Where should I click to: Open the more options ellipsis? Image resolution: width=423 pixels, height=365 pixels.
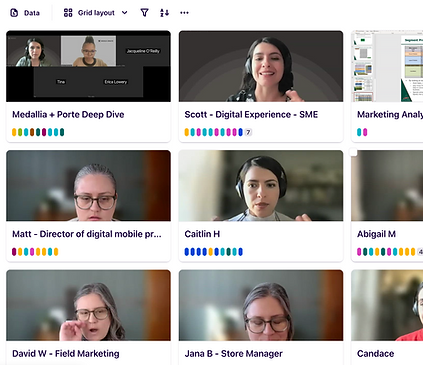[184, 13]
